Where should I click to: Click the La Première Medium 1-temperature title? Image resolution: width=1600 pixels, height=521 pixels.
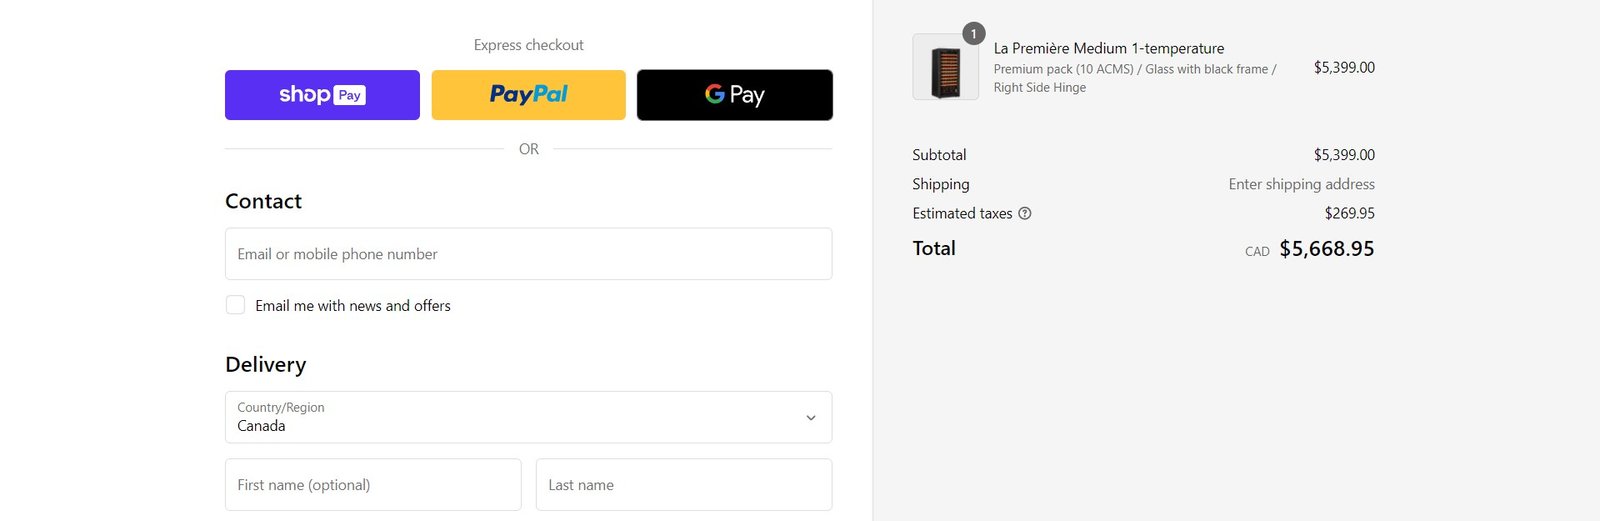coord(1108,48)
